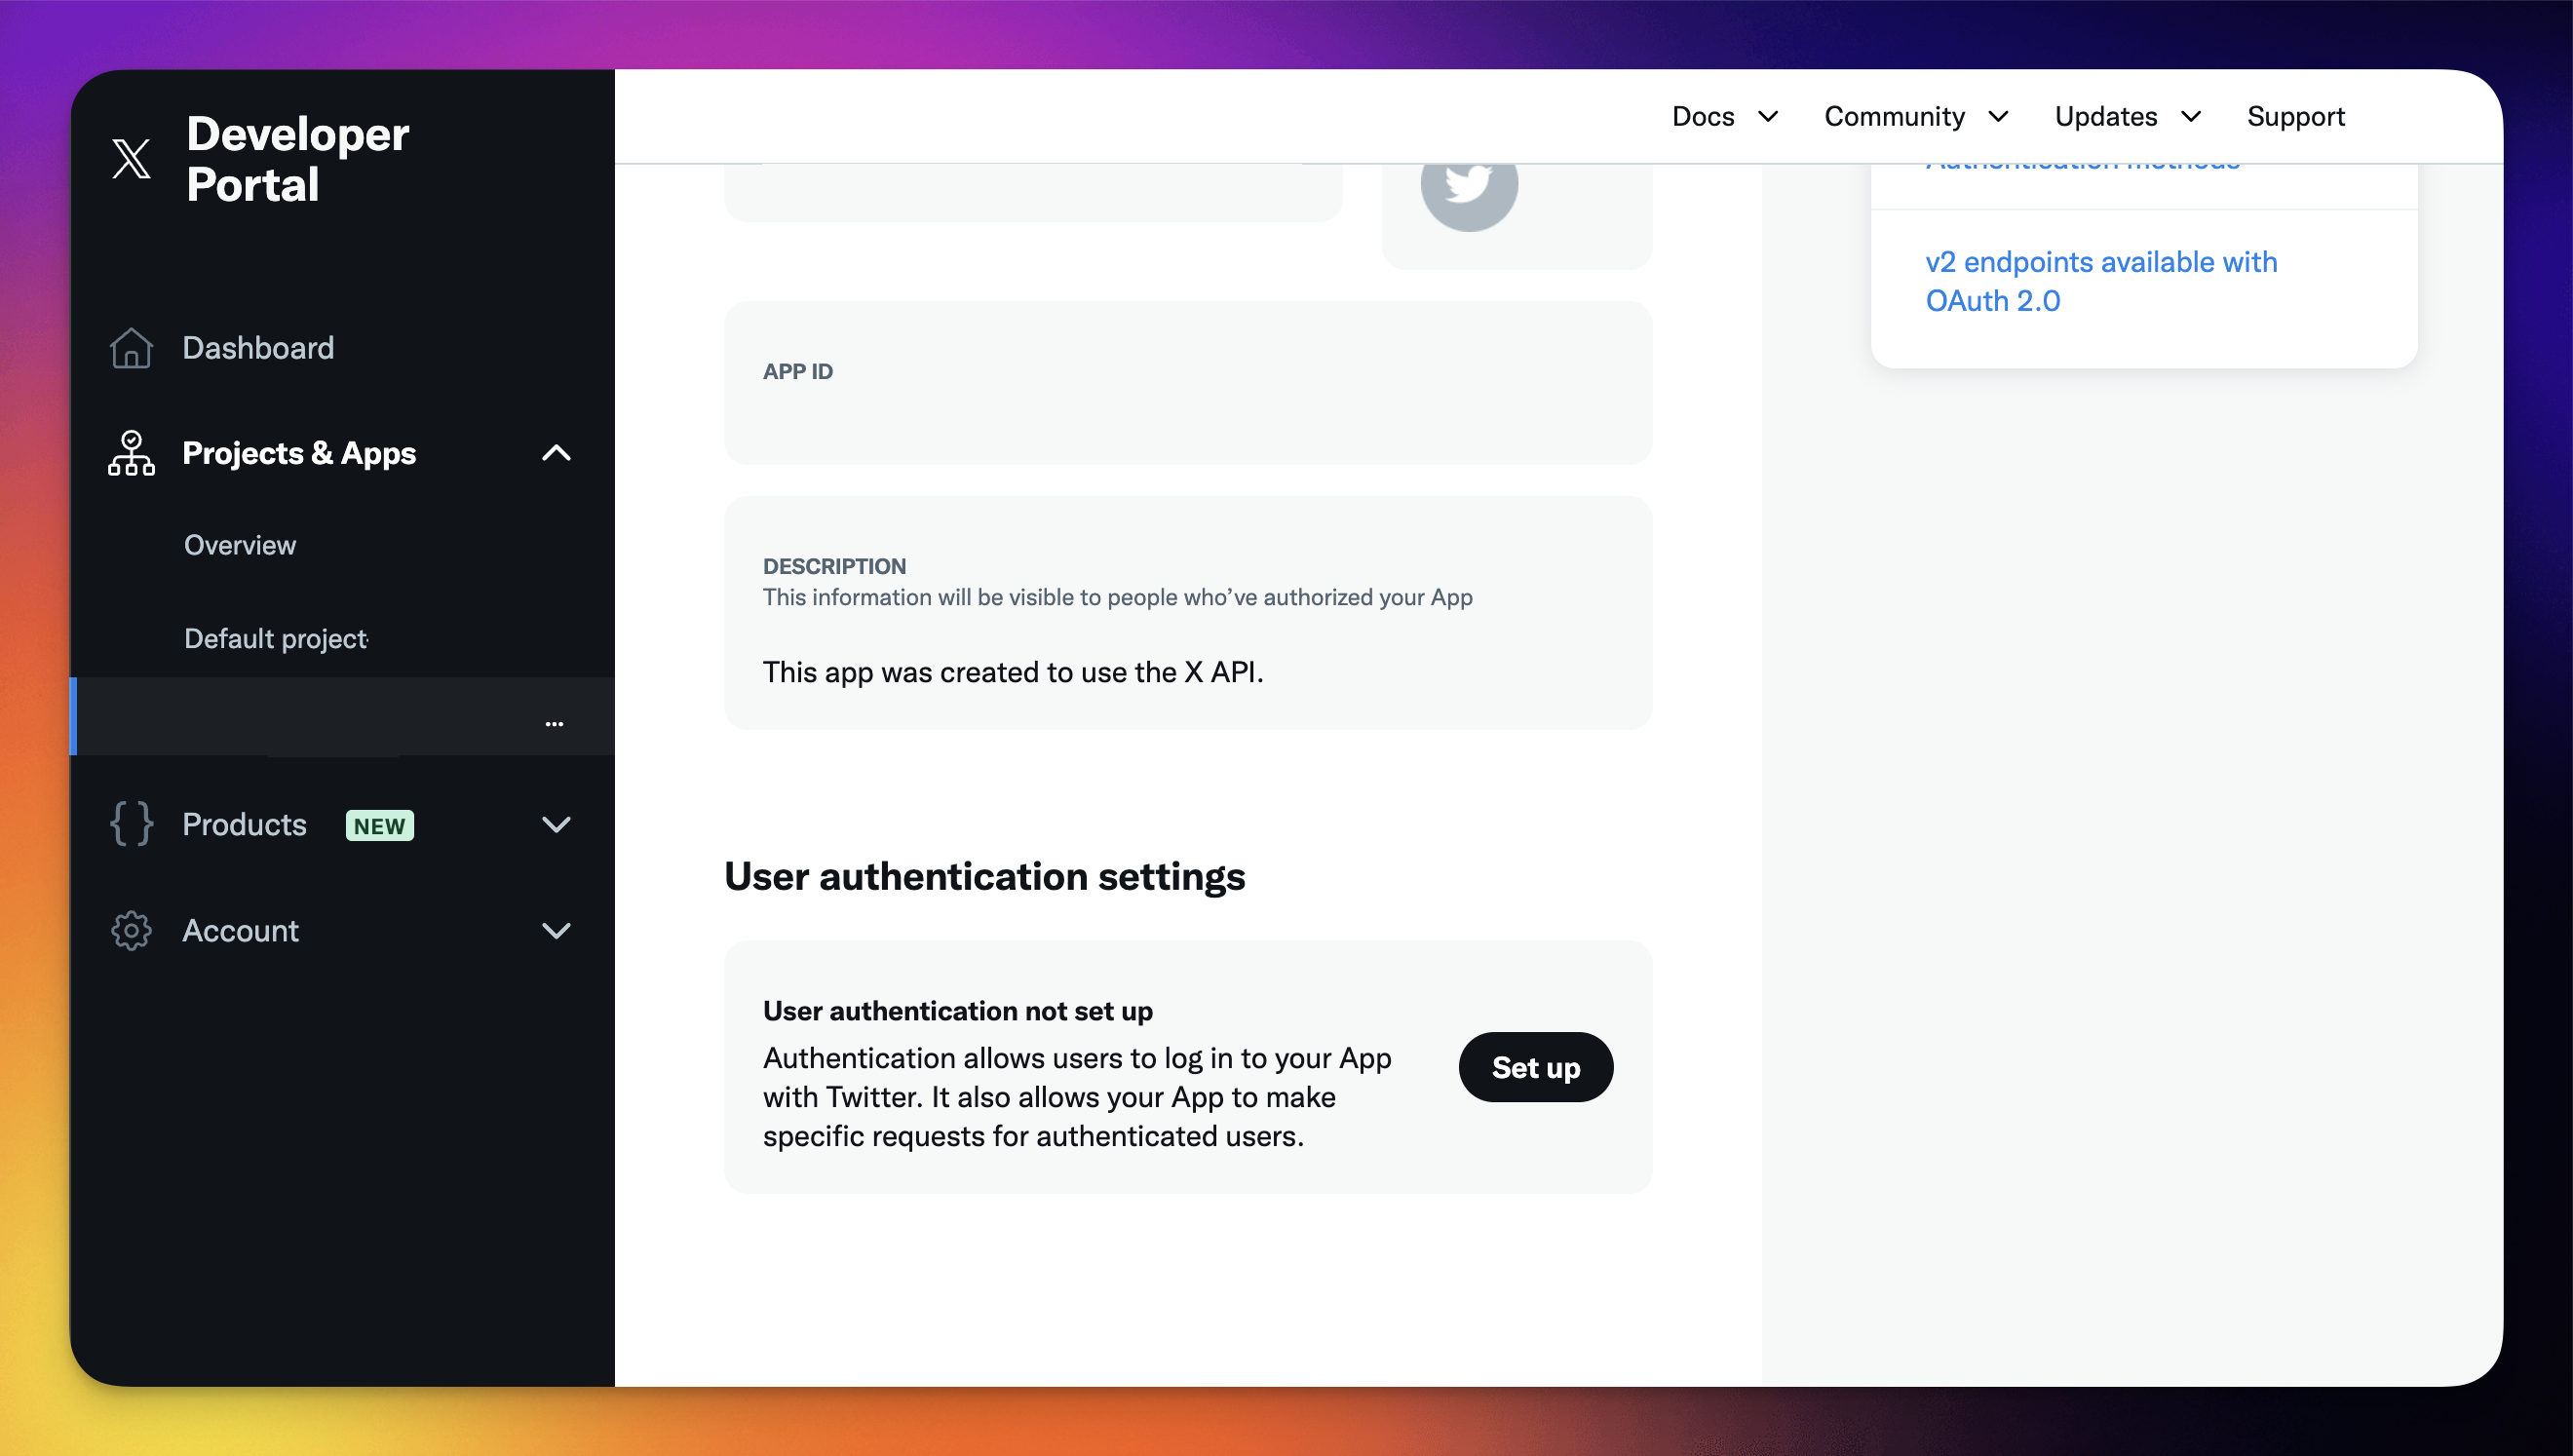Collapse the Projects & Apps section
2573x1456 pixels.
(556, 453)
